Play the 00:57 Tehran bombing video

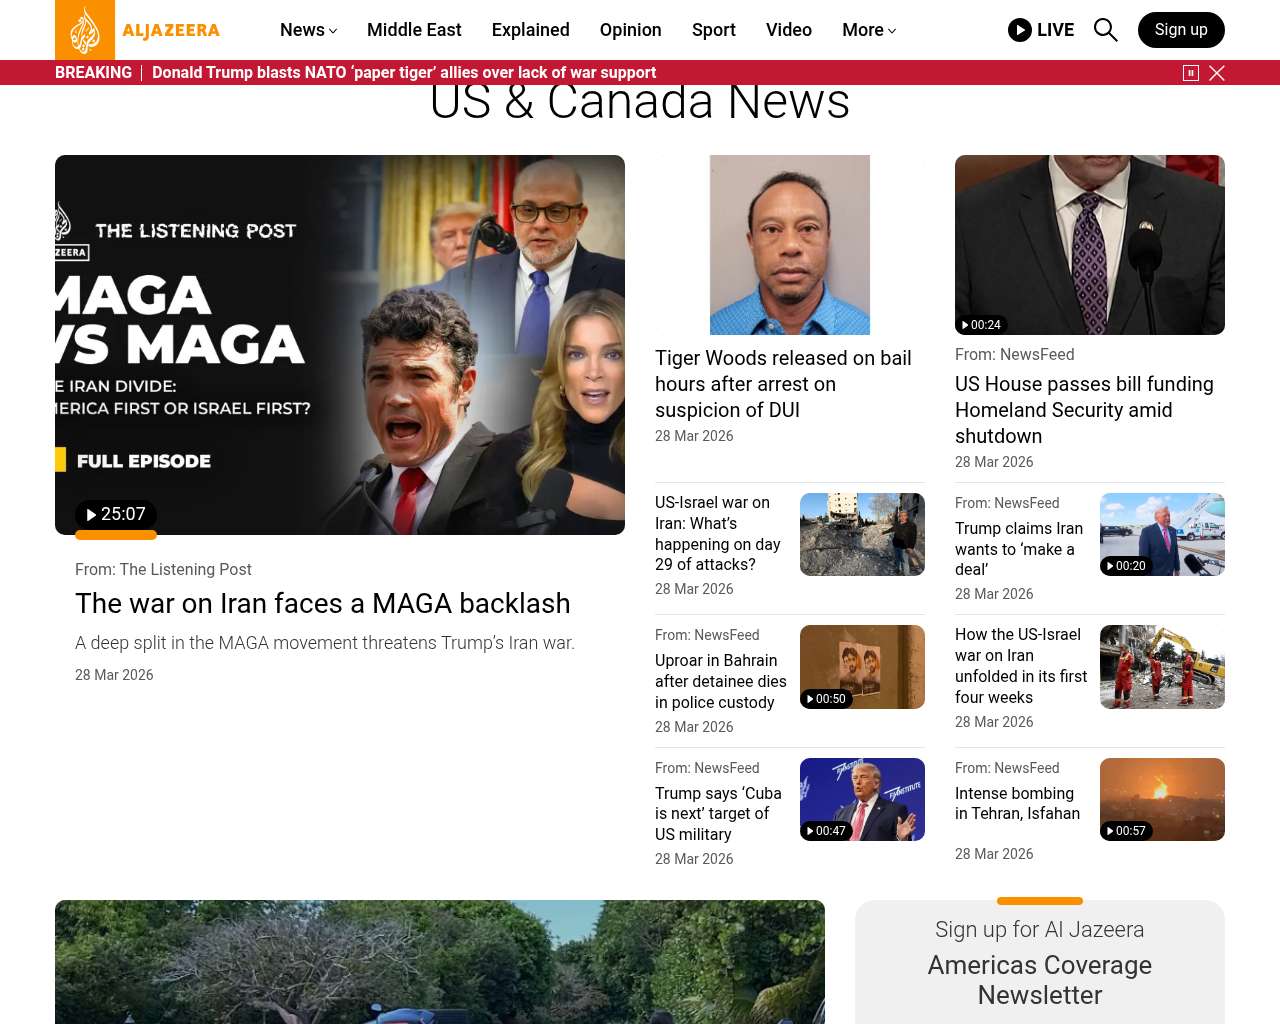click(1126, 831)
